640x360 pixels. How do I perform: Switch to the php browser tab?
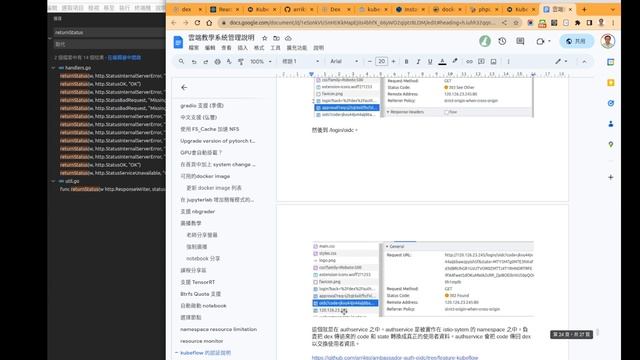(x=484, y=9)
